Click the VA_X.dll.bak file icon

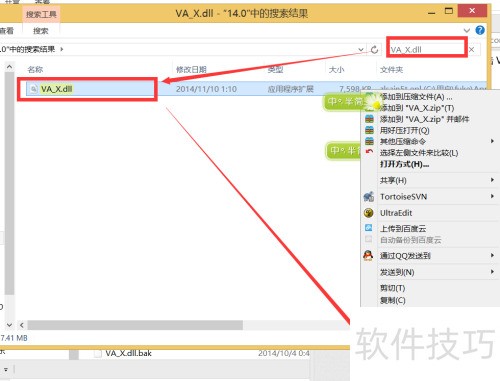pyautogui.click(x=98, y=353)
